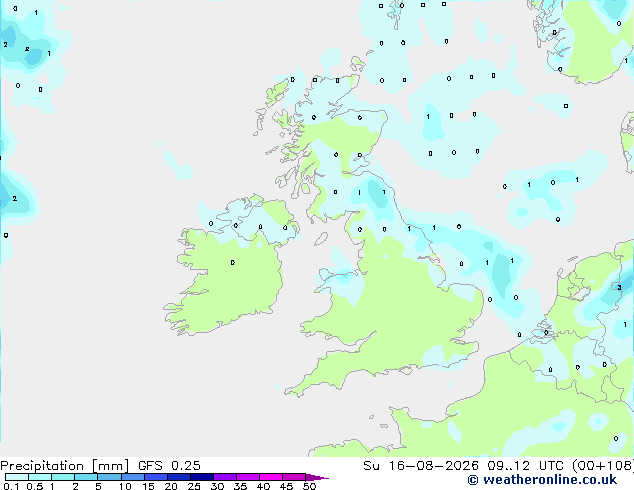Pick the 5–10 mm legend swatch

click(x=109, y=477)
